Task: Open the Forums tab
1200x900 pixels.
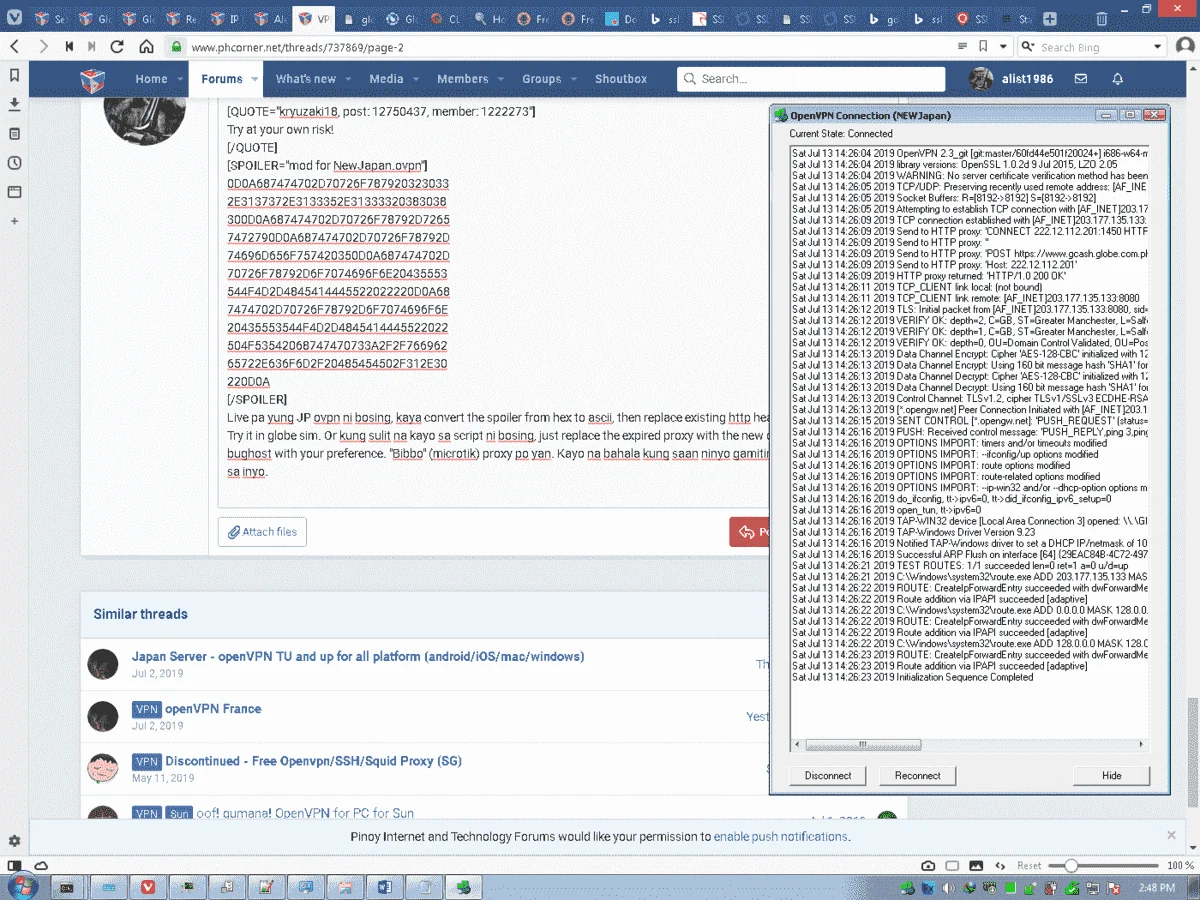Action: coord(222,79)
